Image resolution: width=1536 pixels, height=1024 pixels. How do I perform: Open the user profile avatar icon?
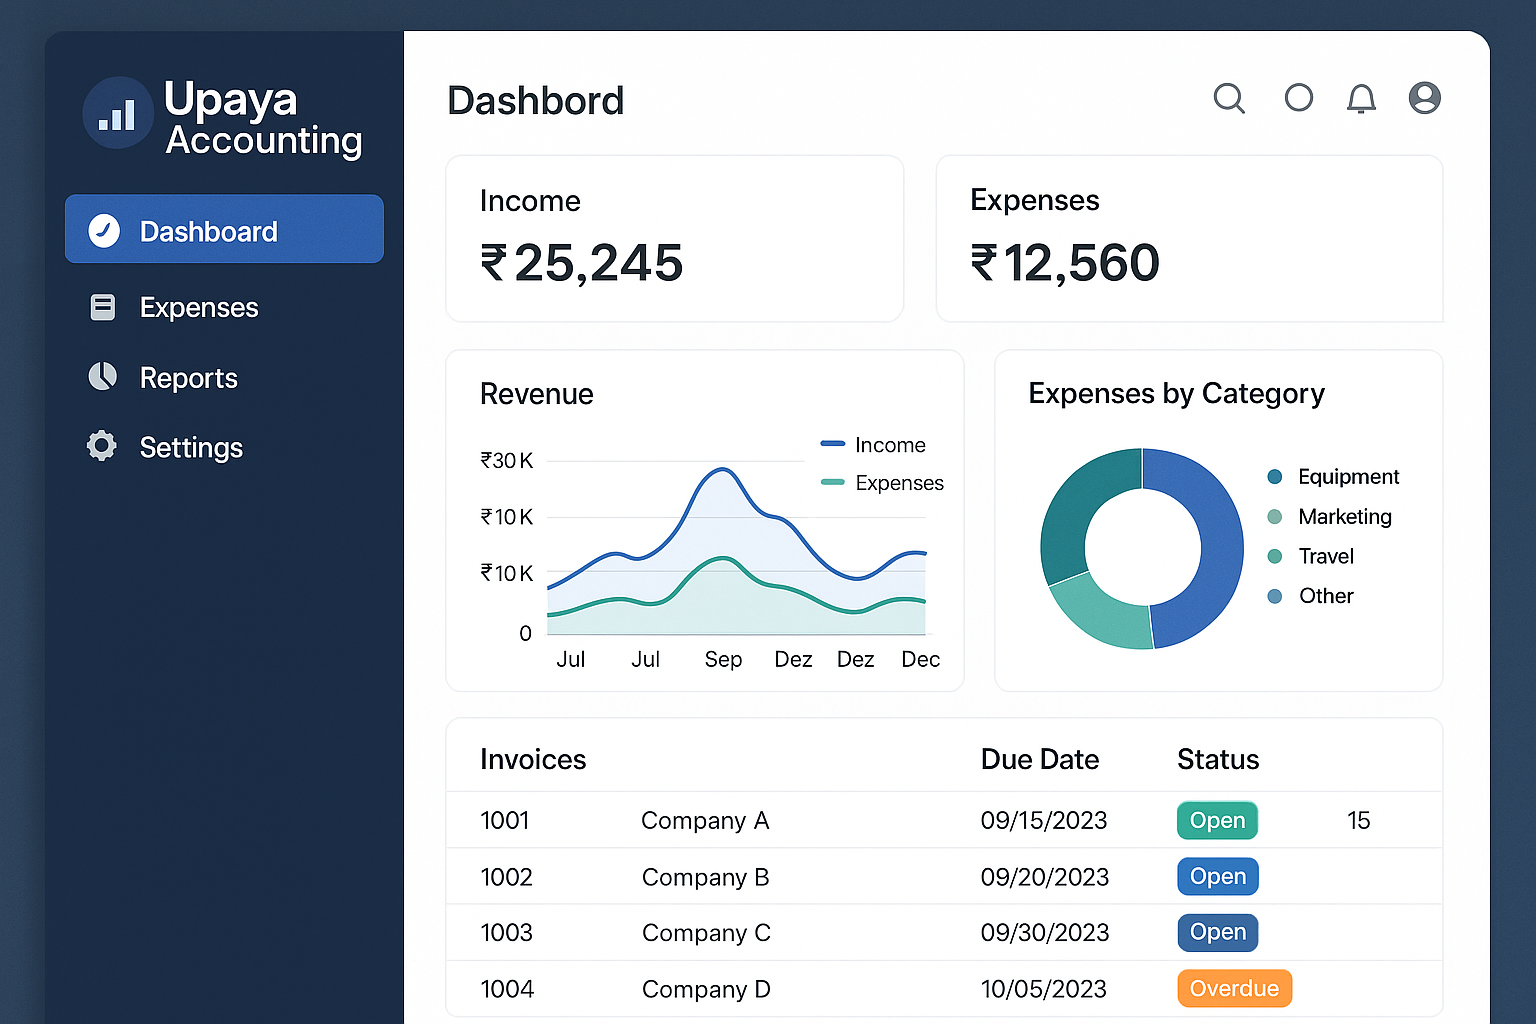coord(1424,98)
